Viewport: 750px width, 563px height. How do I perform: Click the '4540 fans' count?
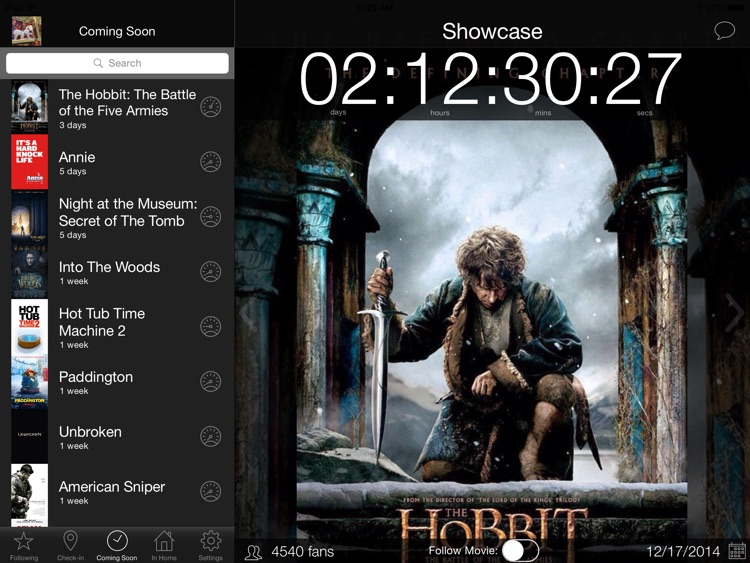click(302, 552)
